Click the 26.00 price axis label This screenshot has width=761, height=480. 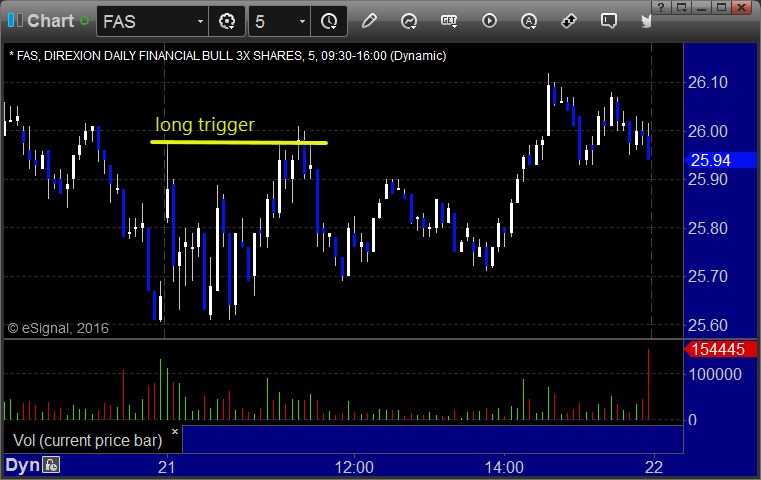(708, 131)
